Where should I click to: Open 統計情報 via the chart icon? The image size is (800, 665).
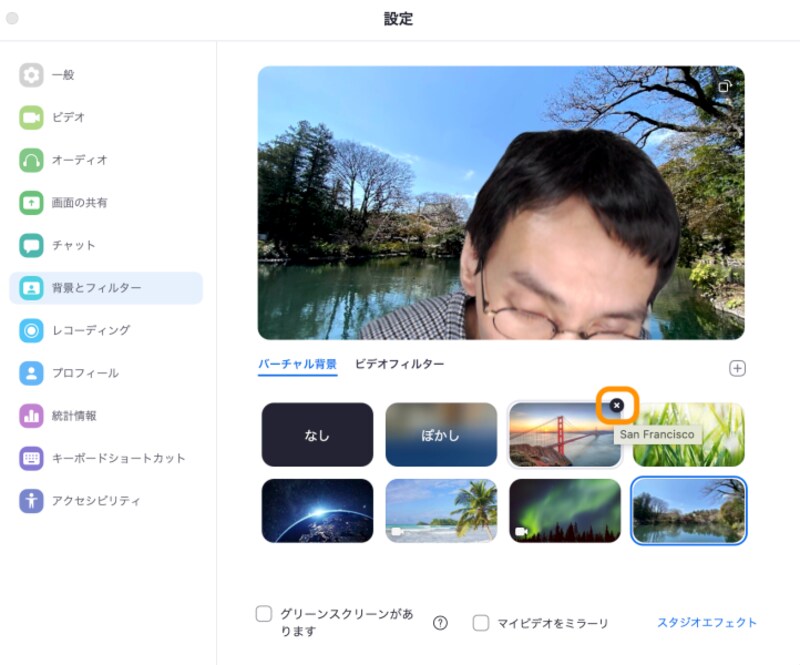(62, 415)
